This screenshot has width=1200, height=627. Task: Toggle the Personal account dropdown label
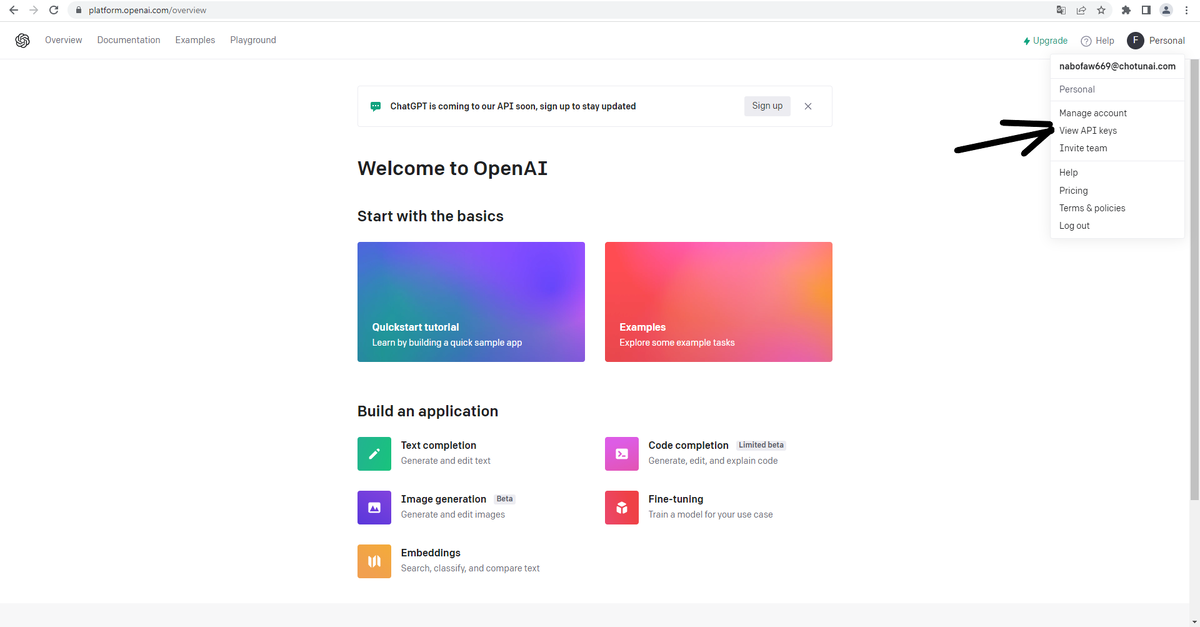1167,41
